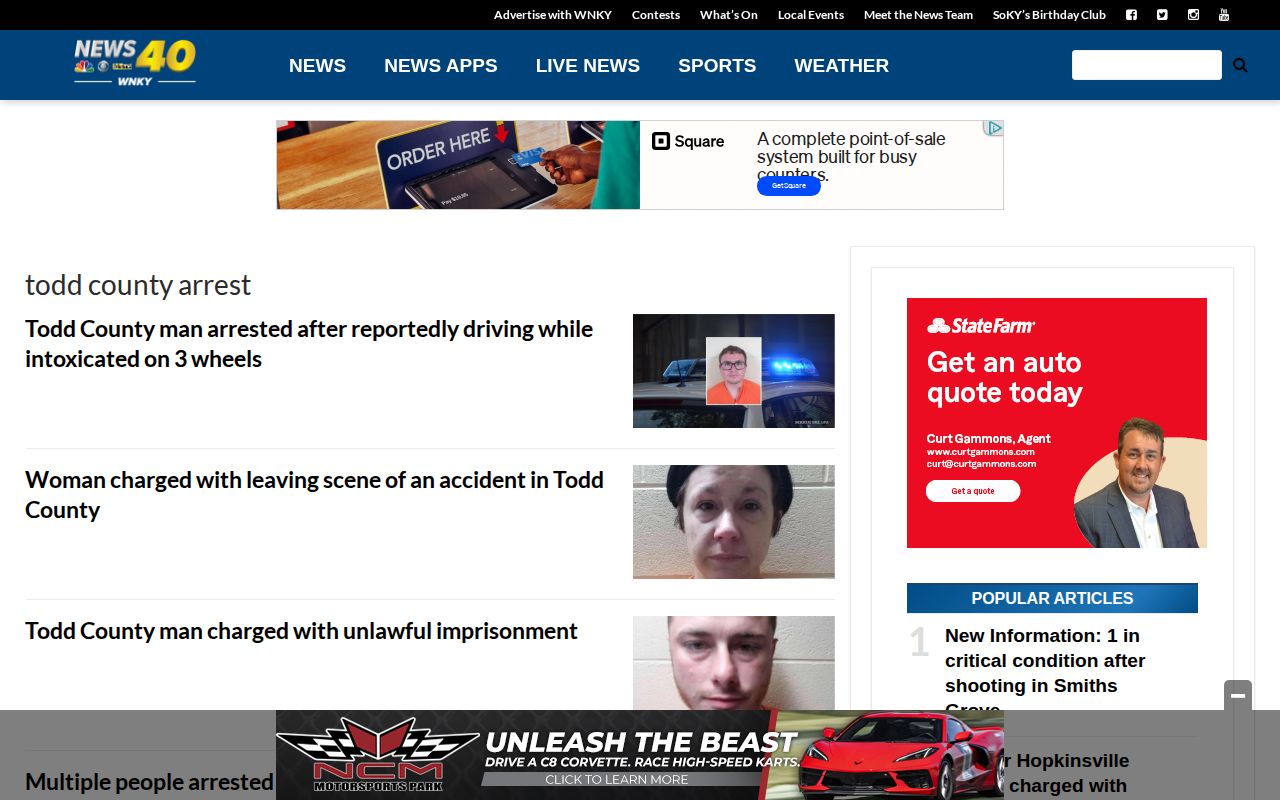Click thumbnail for the 3 wheels arrest story
Image resolution: width=1280 pixels, height=800 pixels.
(734, 371)
